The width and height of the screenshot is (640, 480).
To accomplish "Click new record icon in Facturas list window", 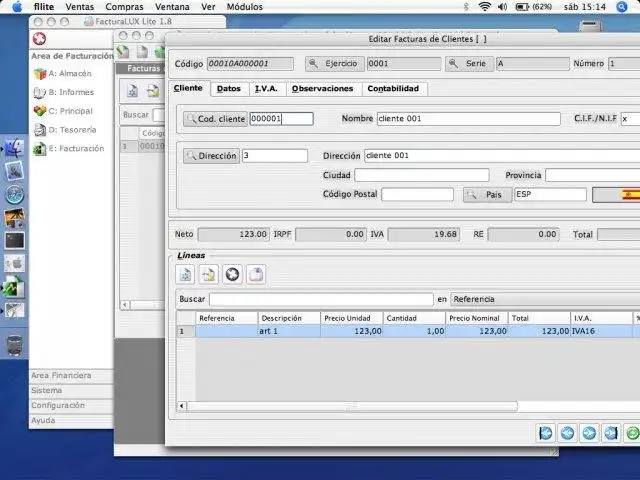I will 132,91.
